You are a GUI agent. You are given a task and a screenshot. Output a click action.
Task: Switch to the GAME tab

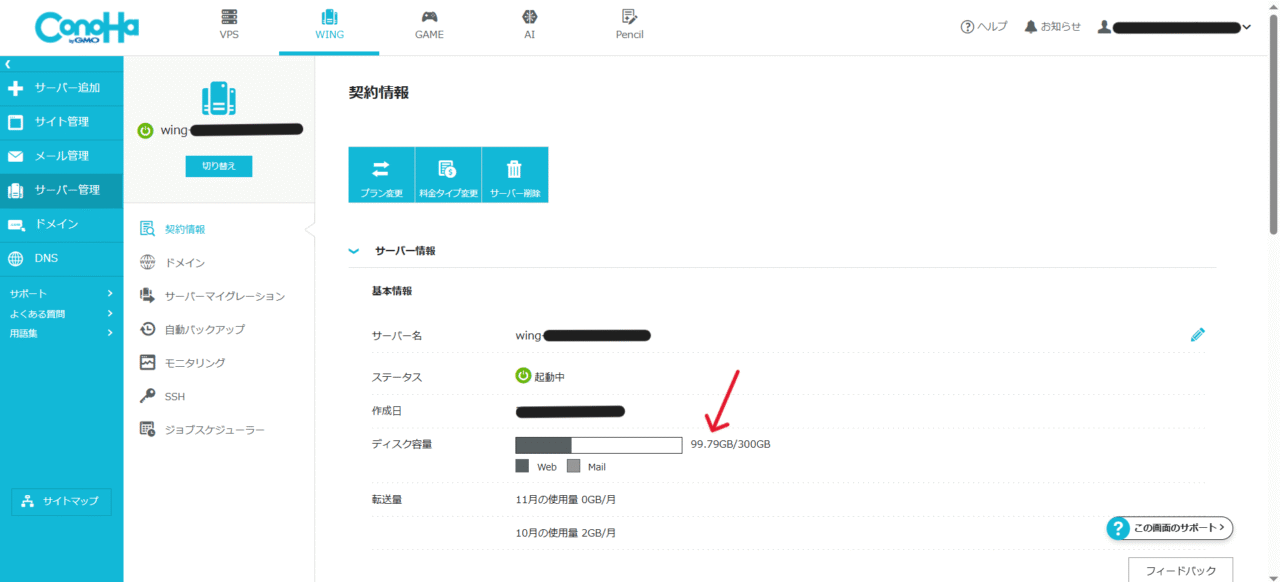(x=429, y=25)
